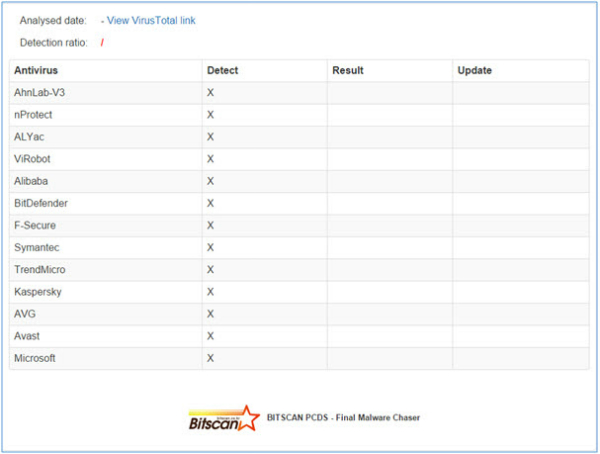Click the Analysed date label

(x=53, y=21)
